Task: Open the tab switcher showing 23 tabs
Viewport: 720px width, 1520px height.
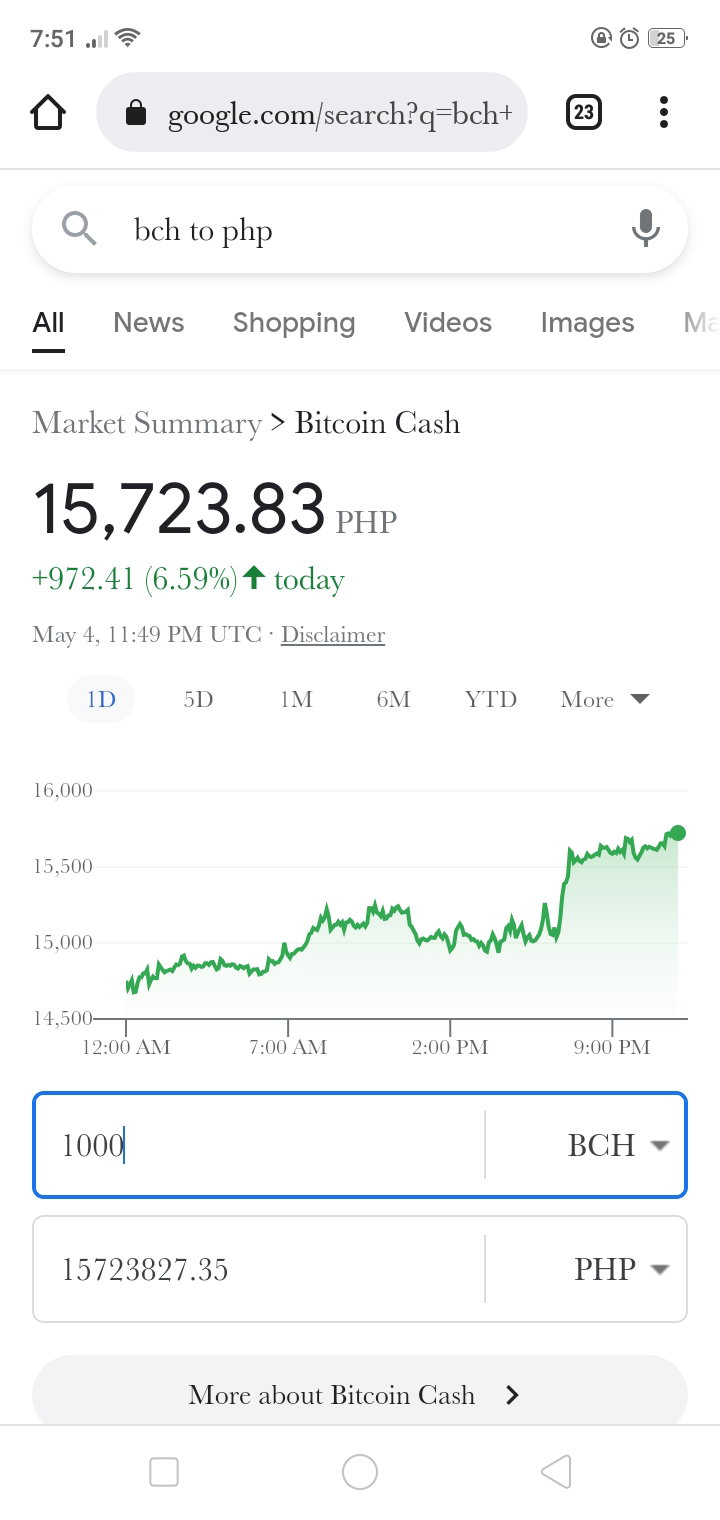Action: (584, 112)
